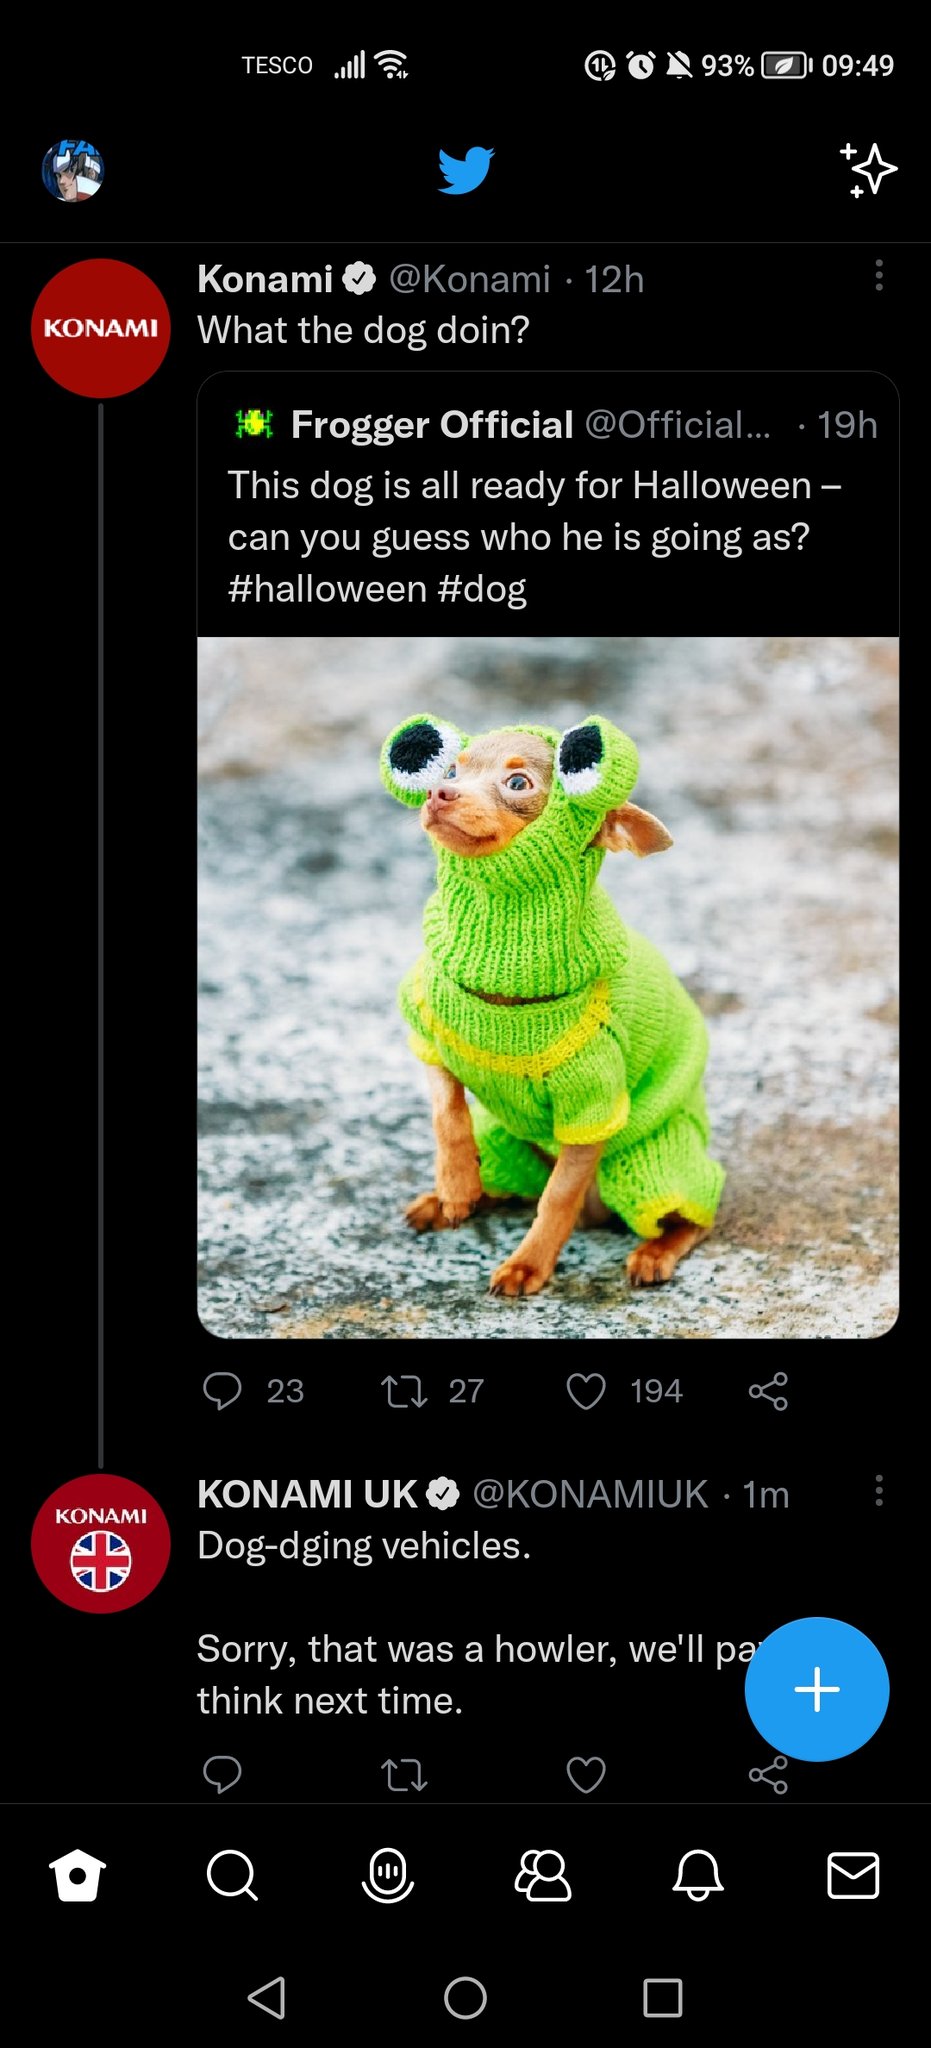This screenshot has width=931, height=2048.
Task: Retweet the KONAMI UK tweet
Action: 405,1775
